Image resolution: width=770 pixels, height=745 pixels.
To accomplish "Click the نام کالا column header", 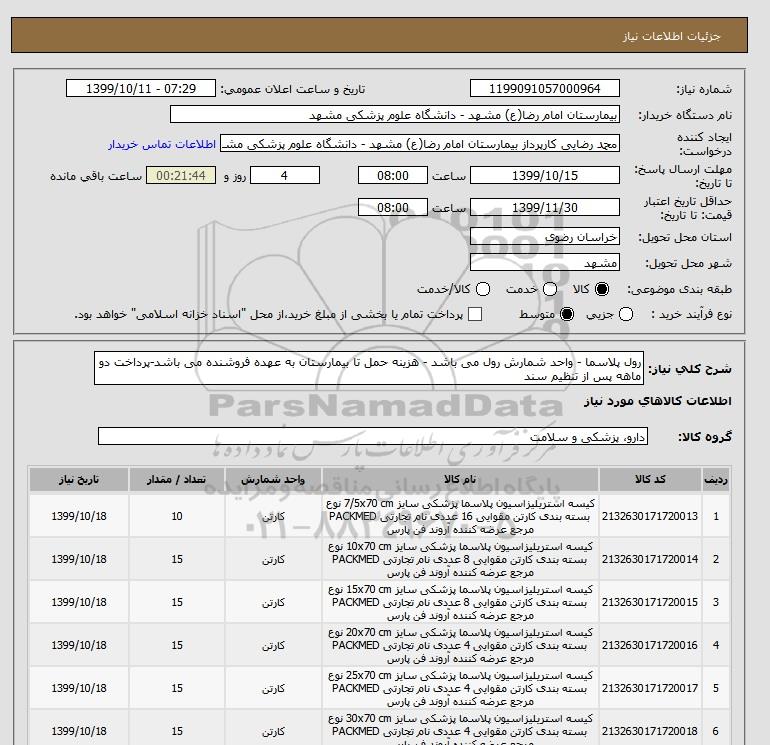I will click(460, 479).
